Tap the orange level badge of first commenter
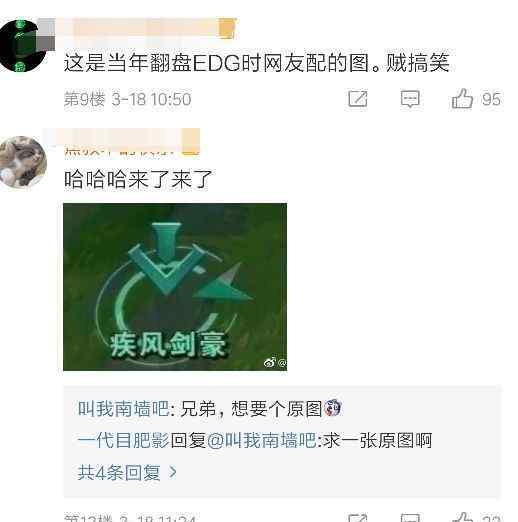518x522 pixels. coord(227,29)
